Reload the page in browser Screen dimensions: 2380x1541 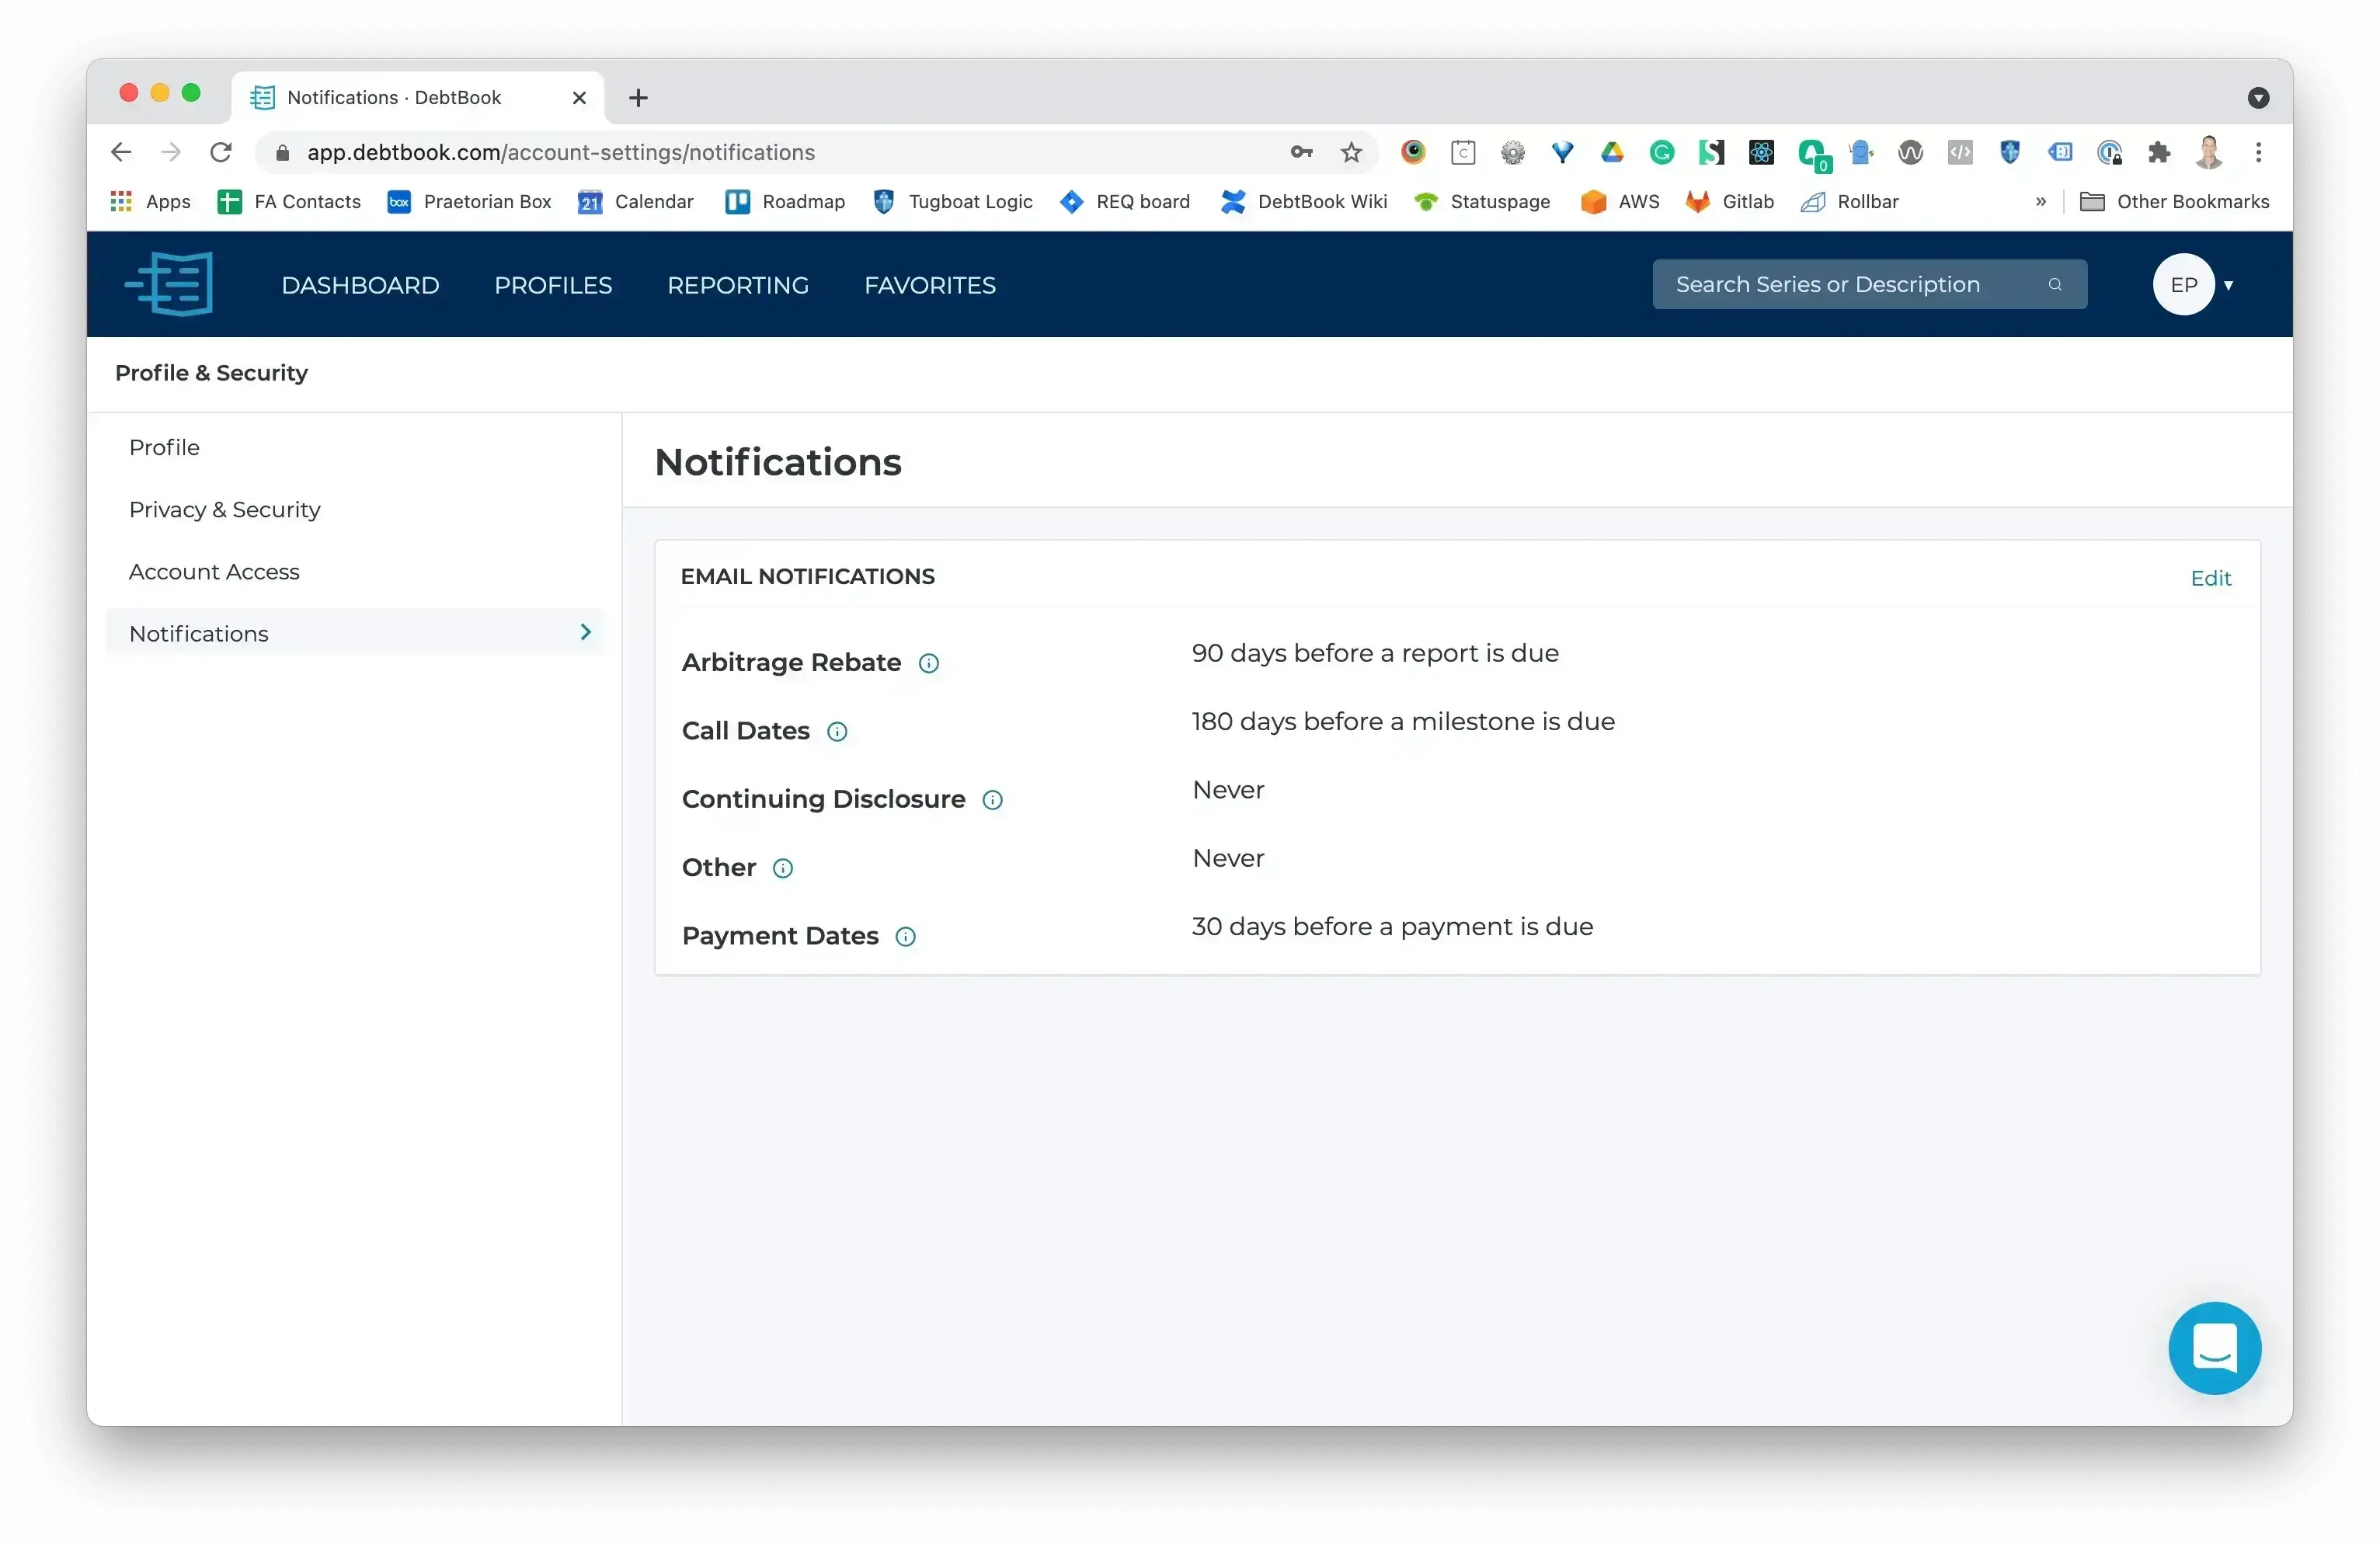[x=221, y=152]
